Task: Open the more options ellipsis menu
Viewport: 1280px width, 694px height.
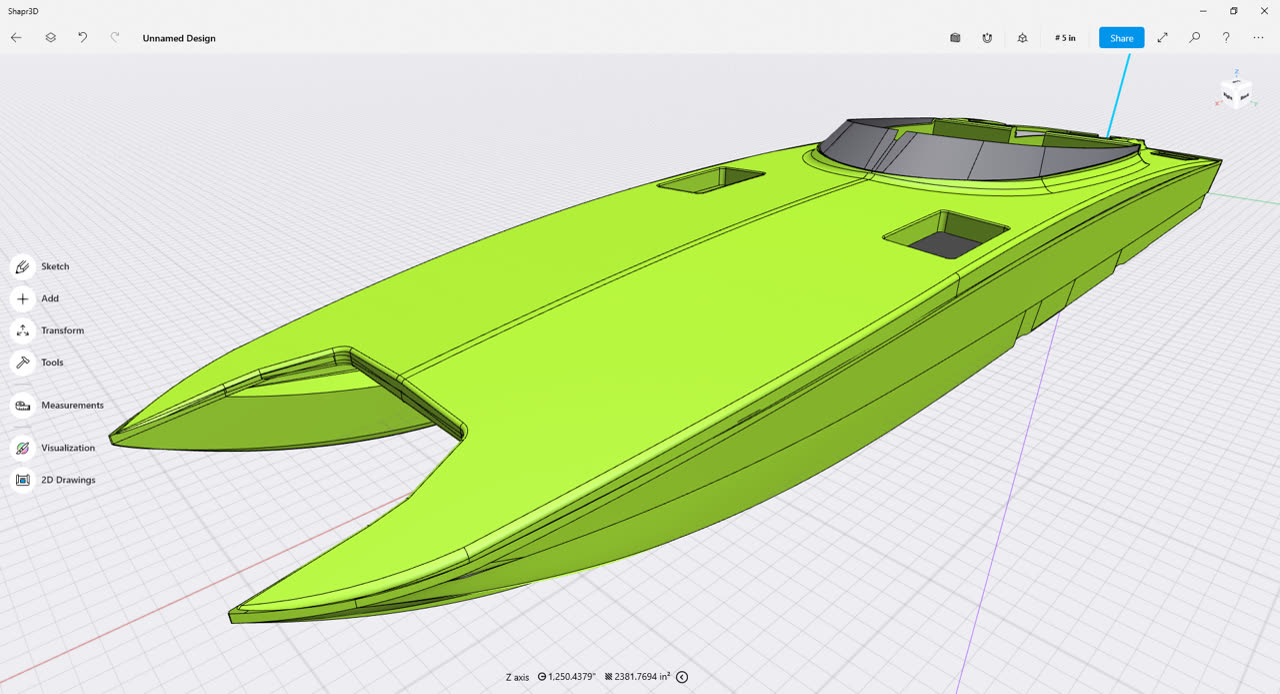Action: click(x=1258, y=37)
